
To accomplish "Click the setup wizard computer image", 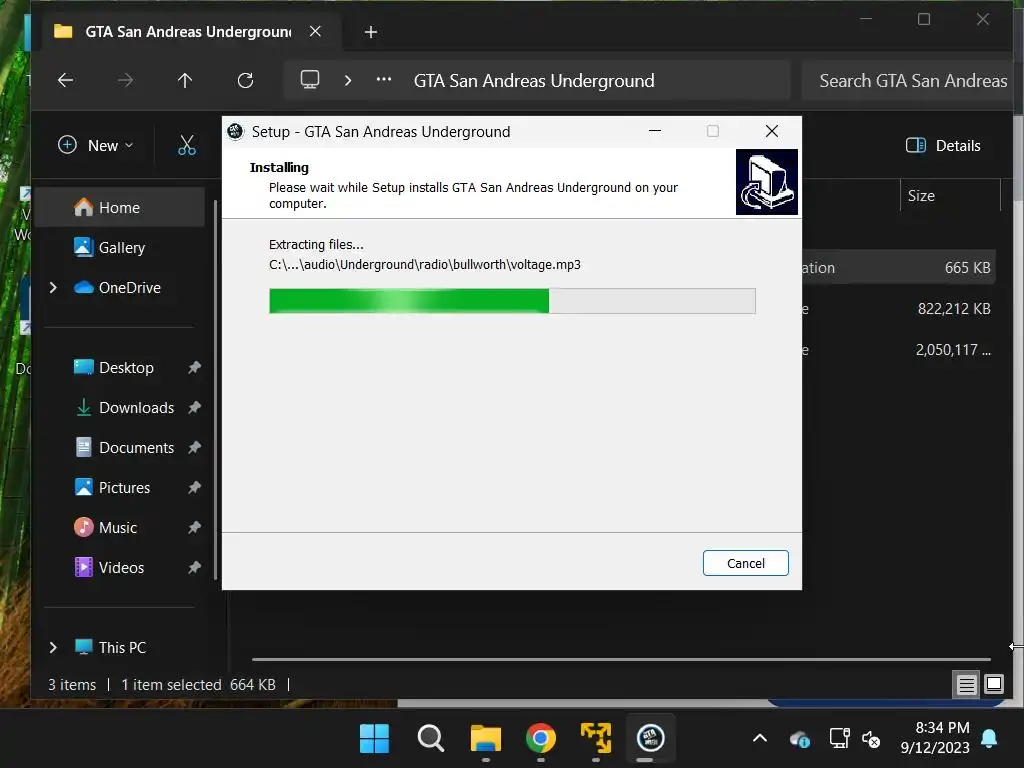I will tap(767, 182).
